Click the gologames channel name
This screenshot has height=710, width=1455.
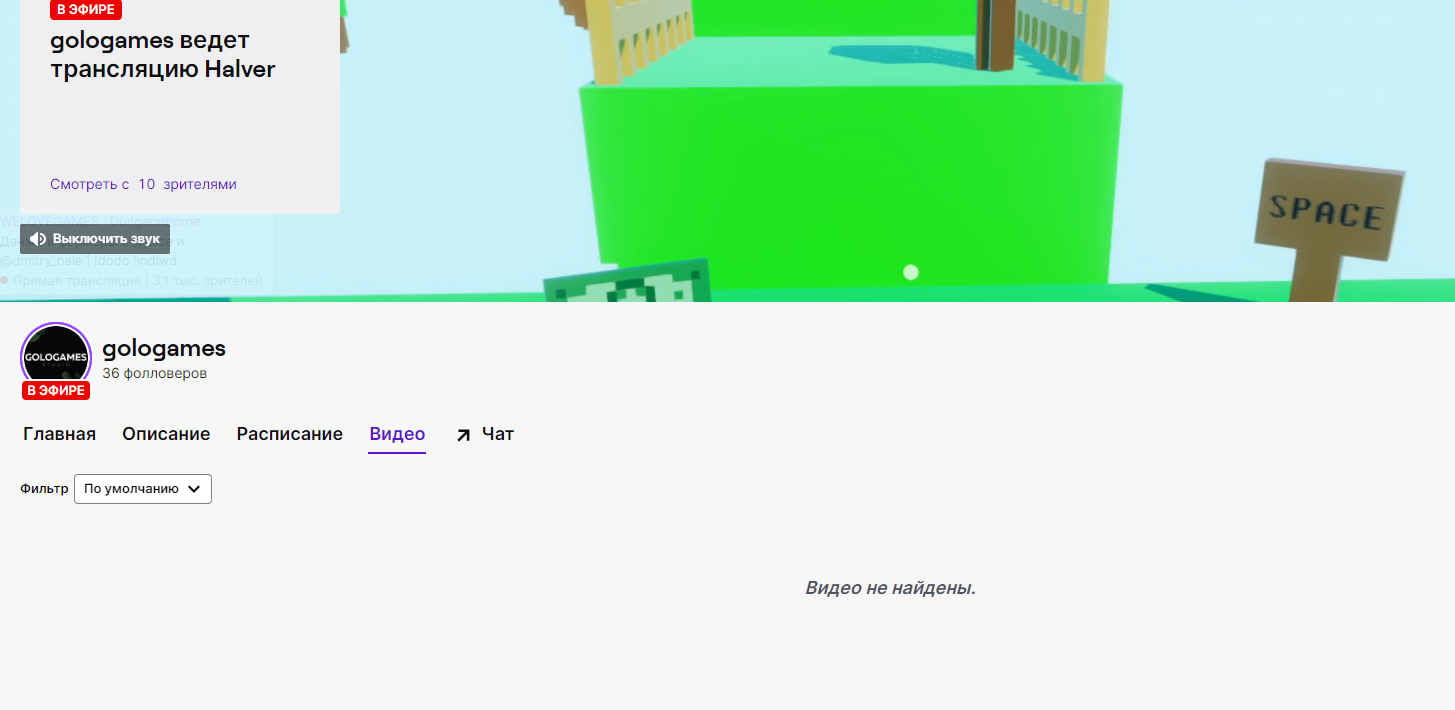point(164,348)
